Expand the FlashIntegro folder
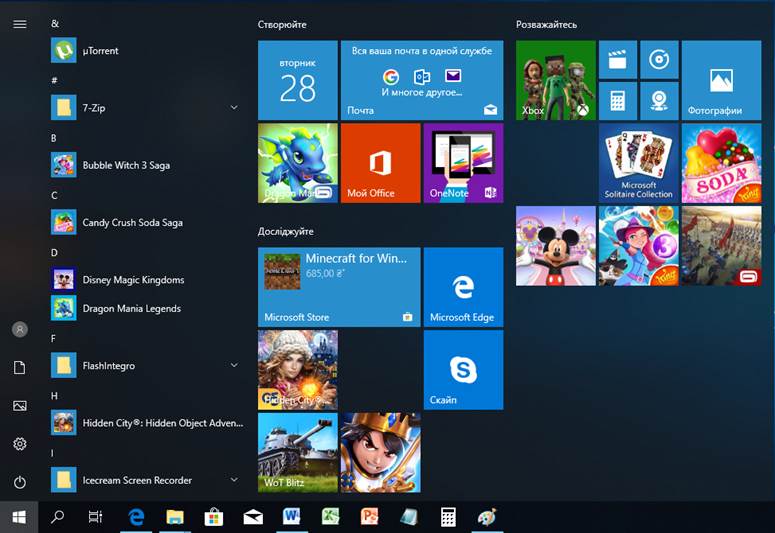The image size is (775, 533). pyautogui.click(x=234, y=365)
